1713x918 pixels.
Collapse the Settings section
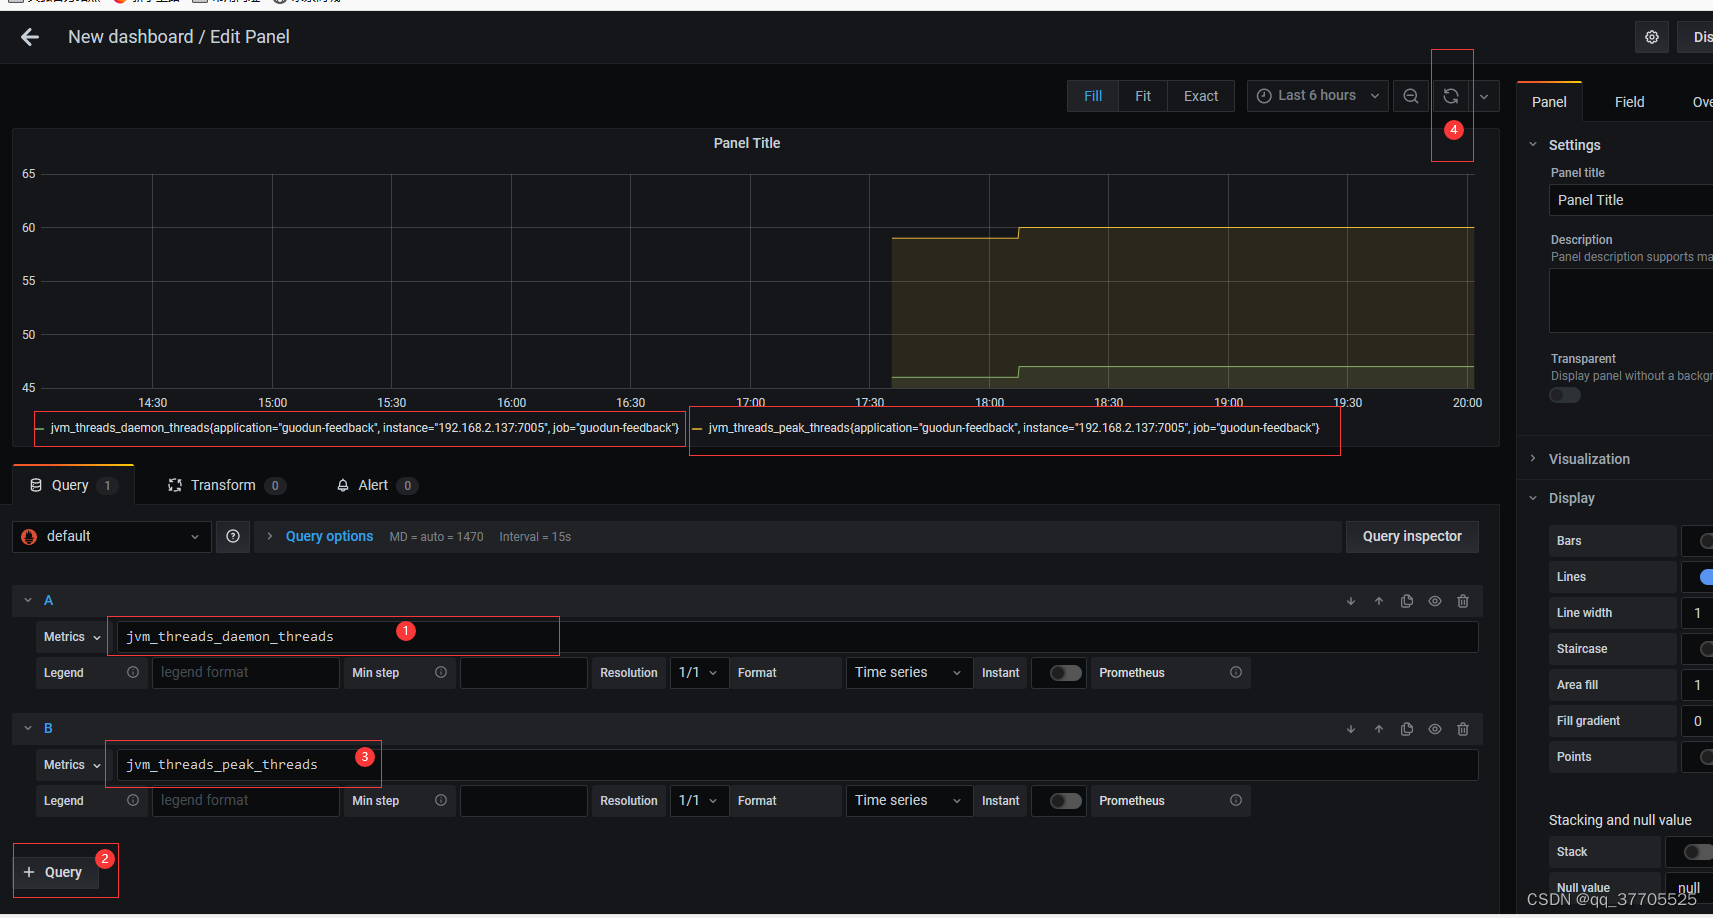1574,145
